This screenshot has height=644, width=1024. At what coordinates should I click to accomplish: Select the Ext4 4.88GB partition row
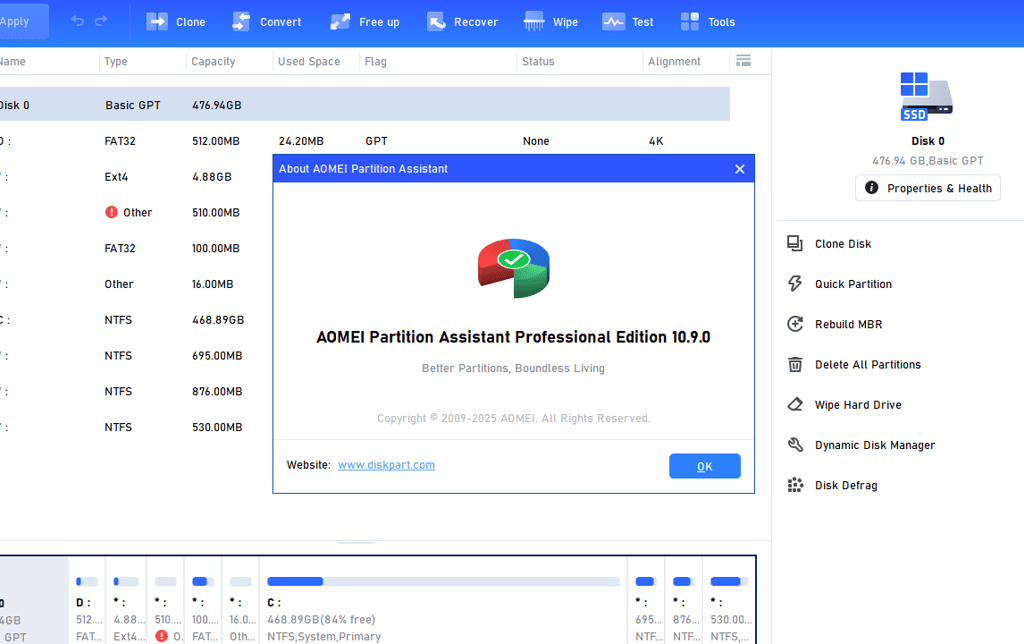(x=136, y=177)
